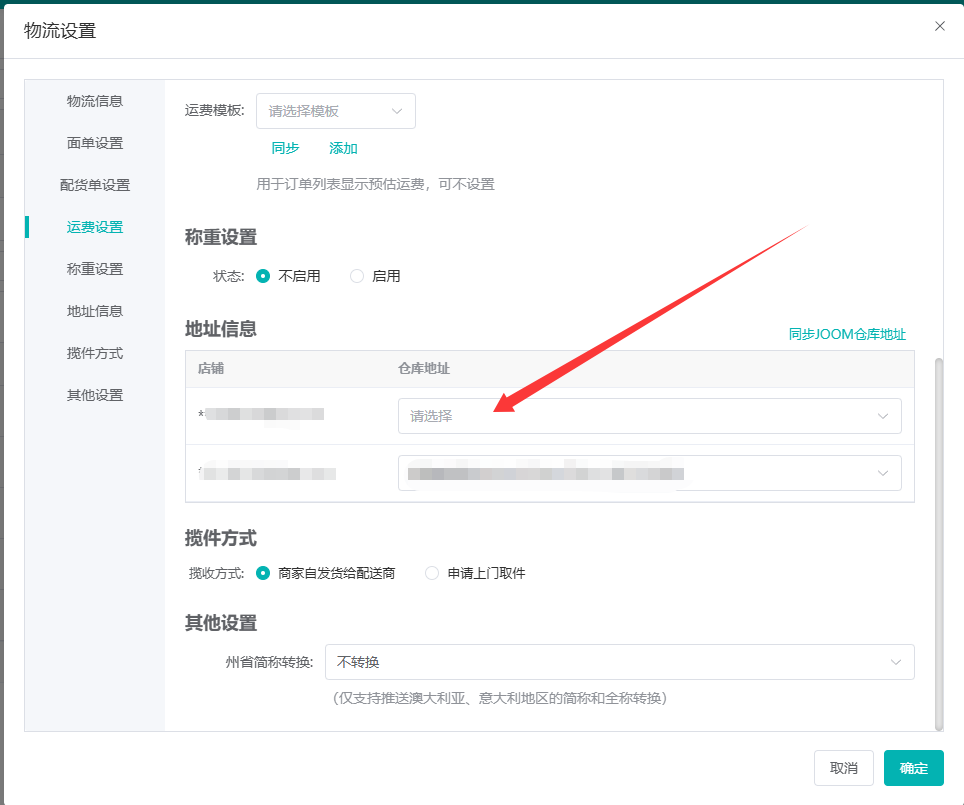964x805 pixels.
Task: Open 州省简称转换 dropdown showing 不转换
Action: [x=619, y=662]
